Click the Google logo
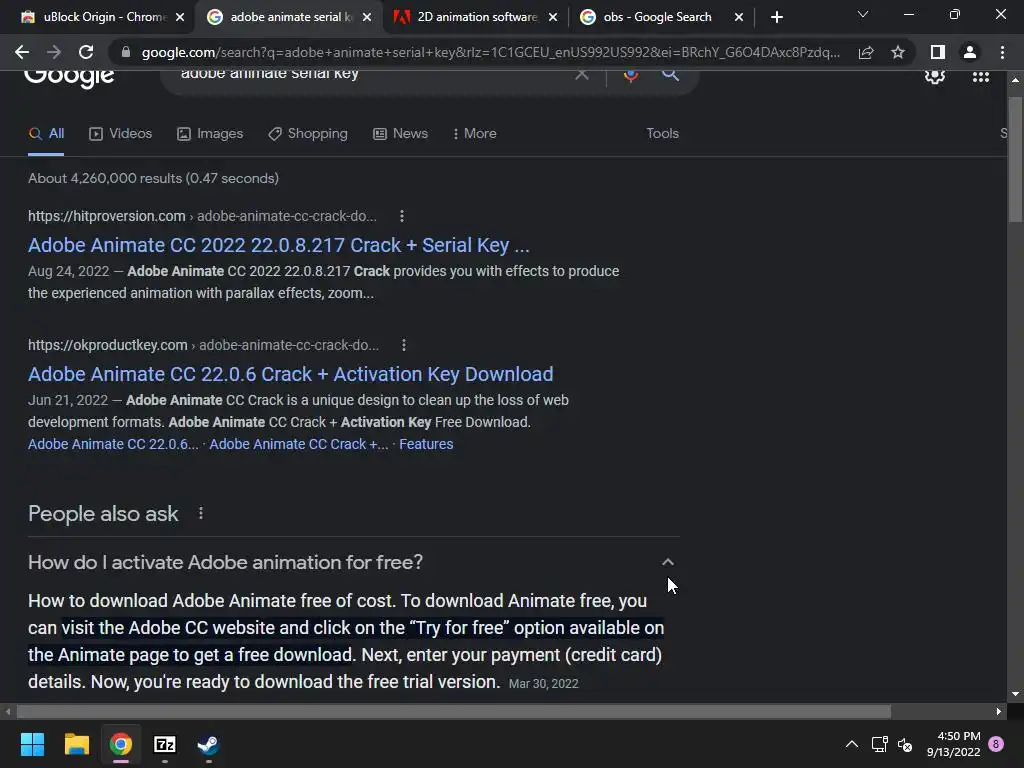Screen dimensions: 1024x768 coord(69,77)
